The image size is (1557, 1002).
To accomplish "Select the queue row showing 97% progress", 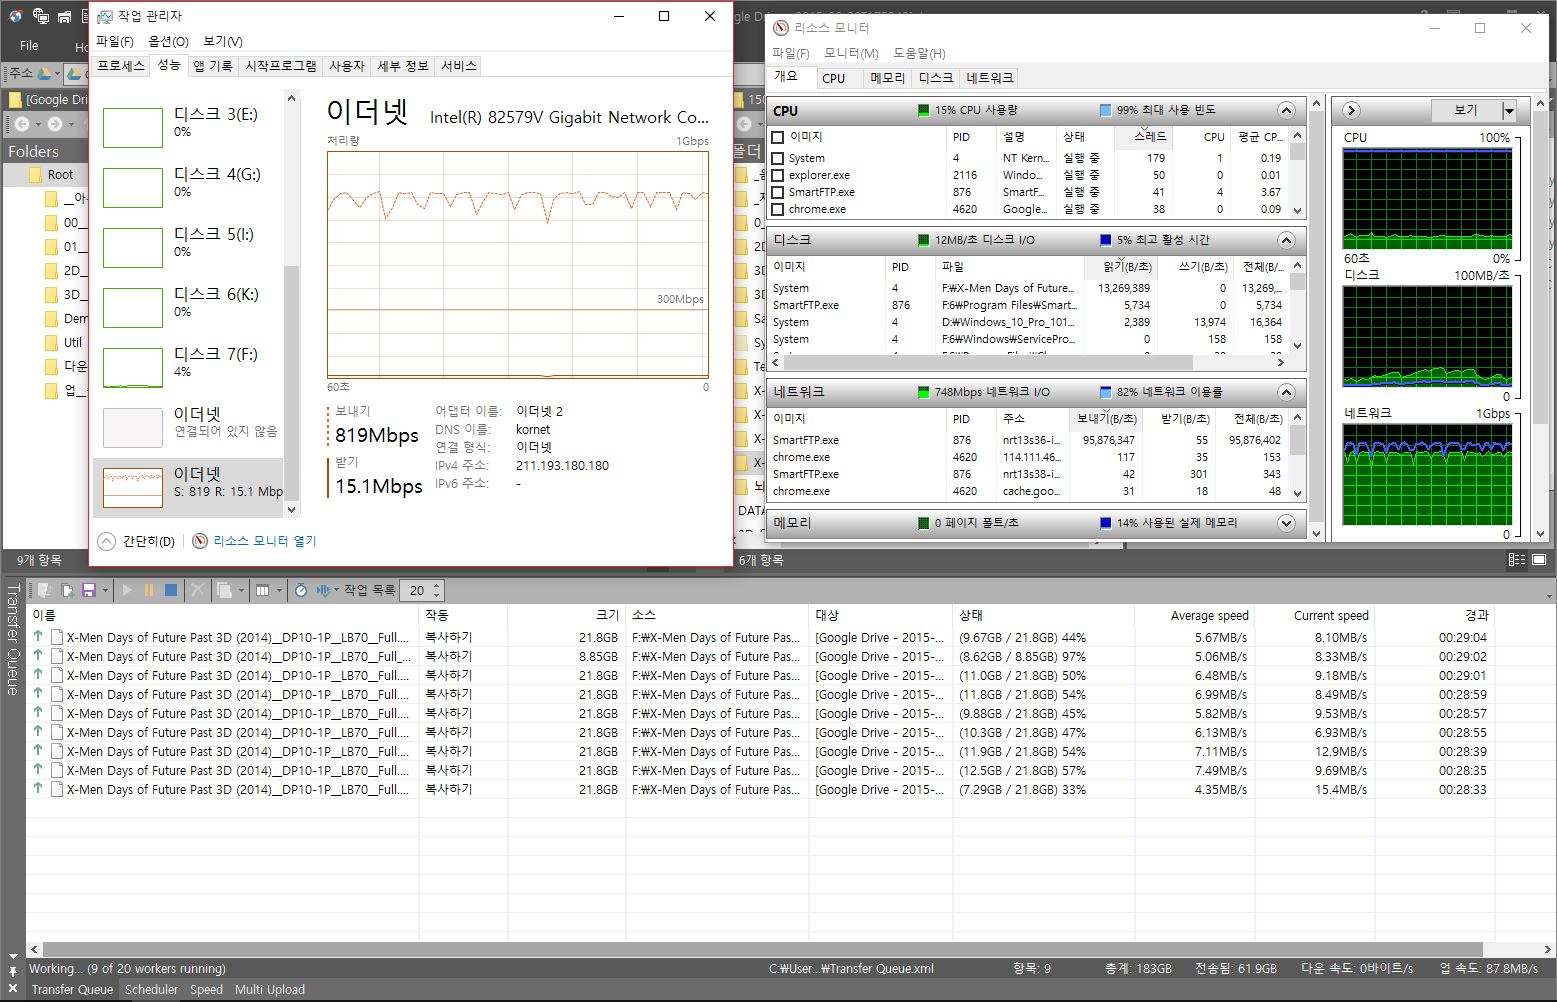I will [760, 657].
